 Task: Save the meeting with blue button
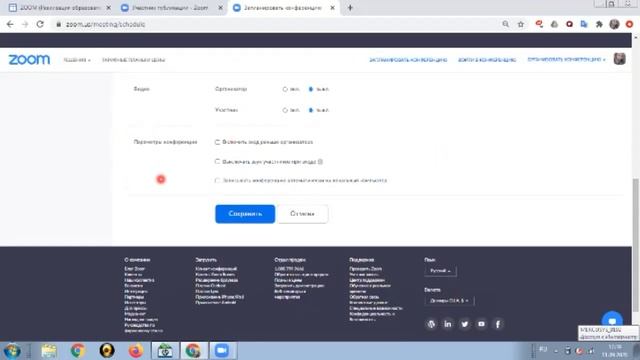point(245,214)
